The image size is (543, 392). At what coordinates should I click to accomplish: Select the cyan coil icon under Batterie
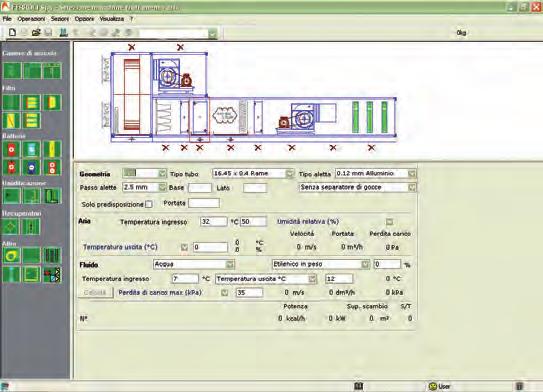32,149
